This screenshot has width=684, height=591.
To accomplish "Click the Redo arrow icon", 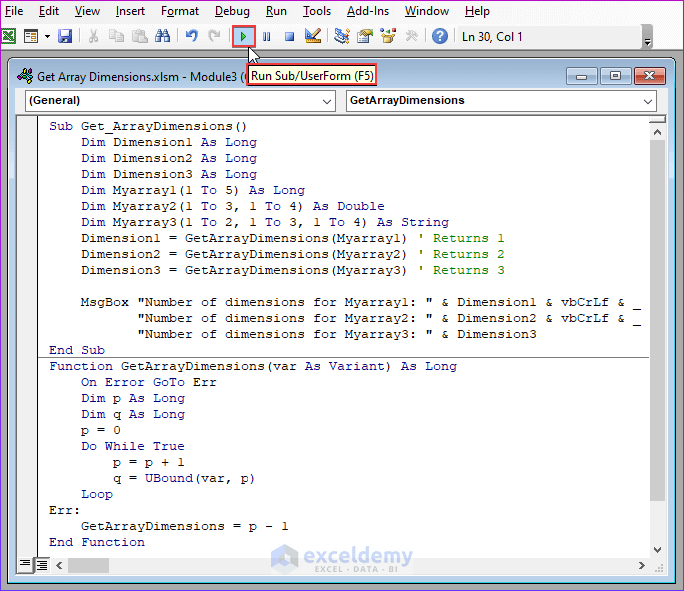I will tap(214, 36).
